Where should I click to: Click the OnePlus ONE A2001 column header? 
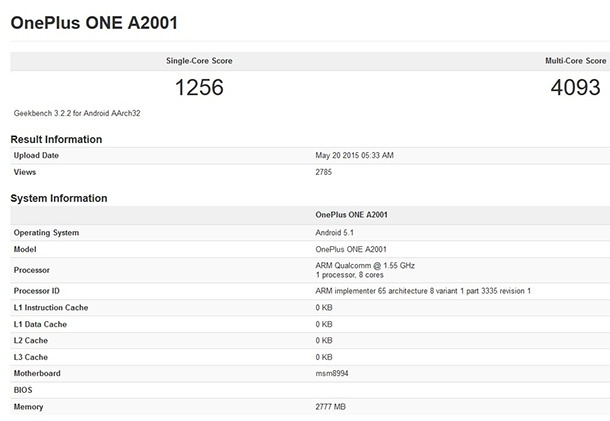(351, 215)
